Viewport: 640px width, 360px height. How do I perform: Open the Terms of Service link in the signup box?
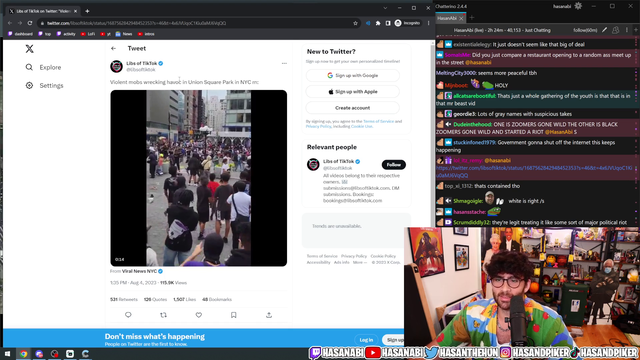[x=378, y=121]
